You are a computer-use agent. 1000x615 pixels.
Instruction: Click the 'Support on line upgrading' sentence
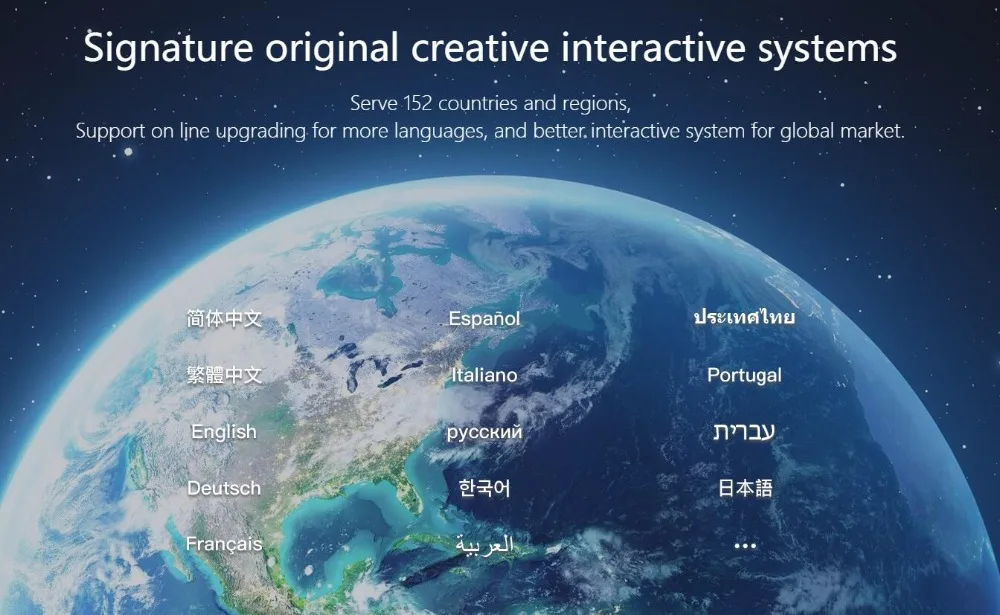(490, 131)
